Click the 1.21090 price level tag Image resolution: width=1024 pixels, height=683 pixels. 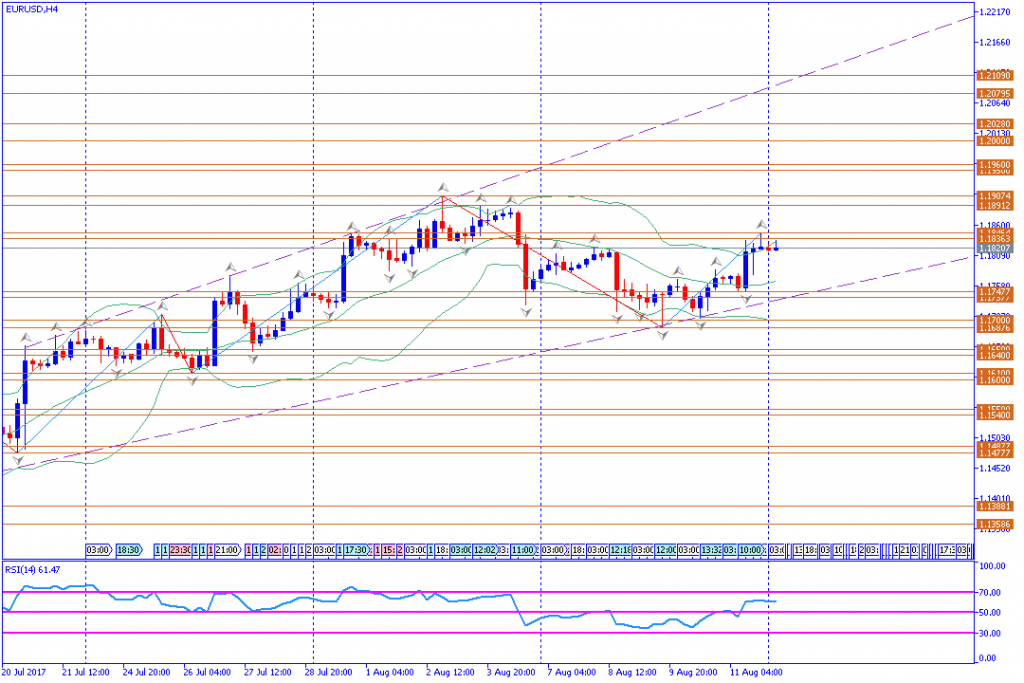[994, 75]
